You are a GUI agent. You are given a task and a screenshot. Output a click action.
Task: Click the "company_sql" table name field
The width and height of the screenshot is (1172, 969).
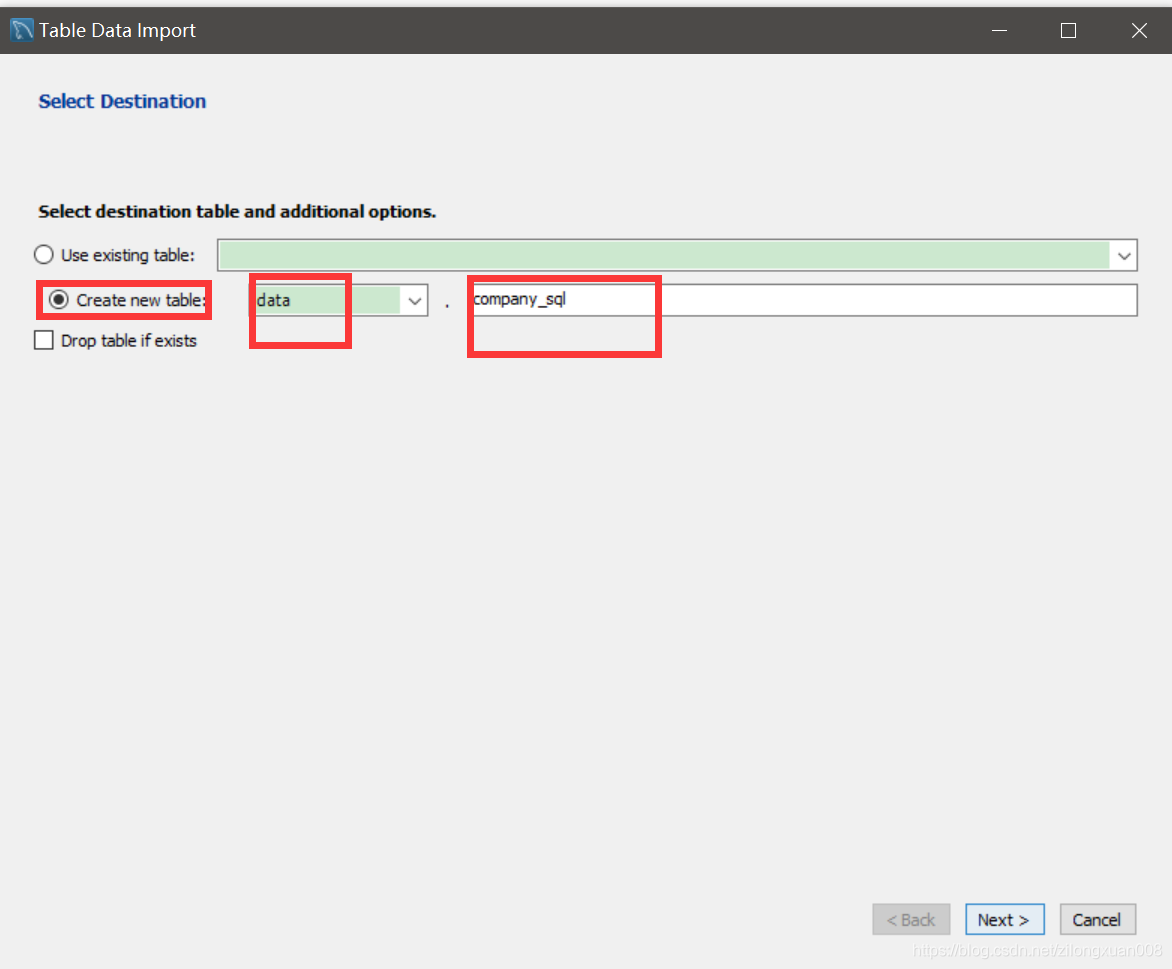[600, 298]
